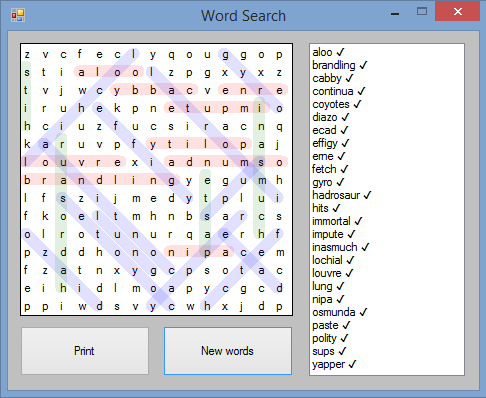The width and height of the screenshot is (486, 398).
Task: Click the first 'a' of highlighted 'aloo' in grid
Action: [81, 72]
